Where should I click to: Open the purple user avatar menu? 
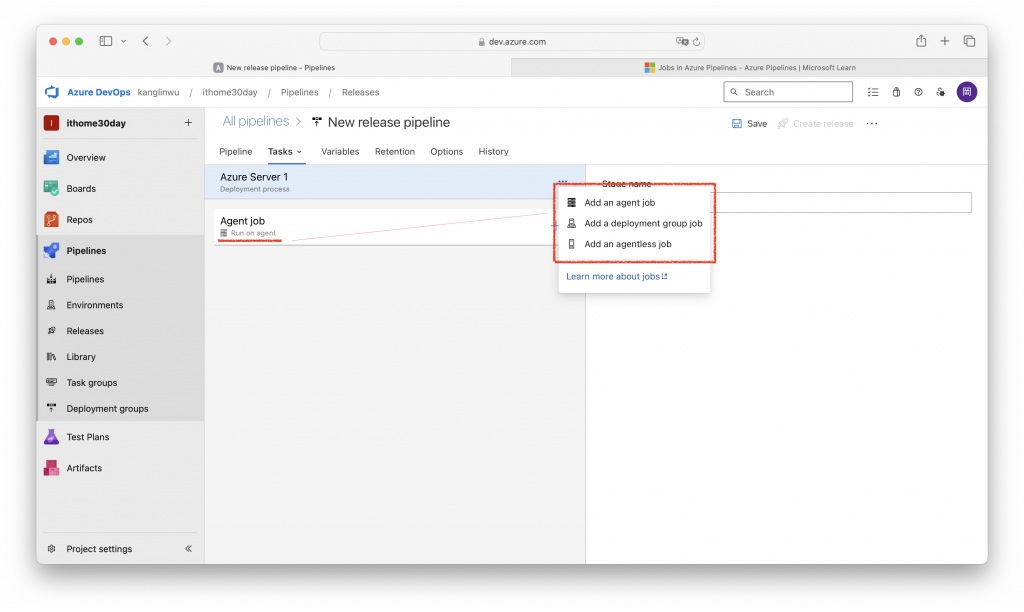point(967,92)
